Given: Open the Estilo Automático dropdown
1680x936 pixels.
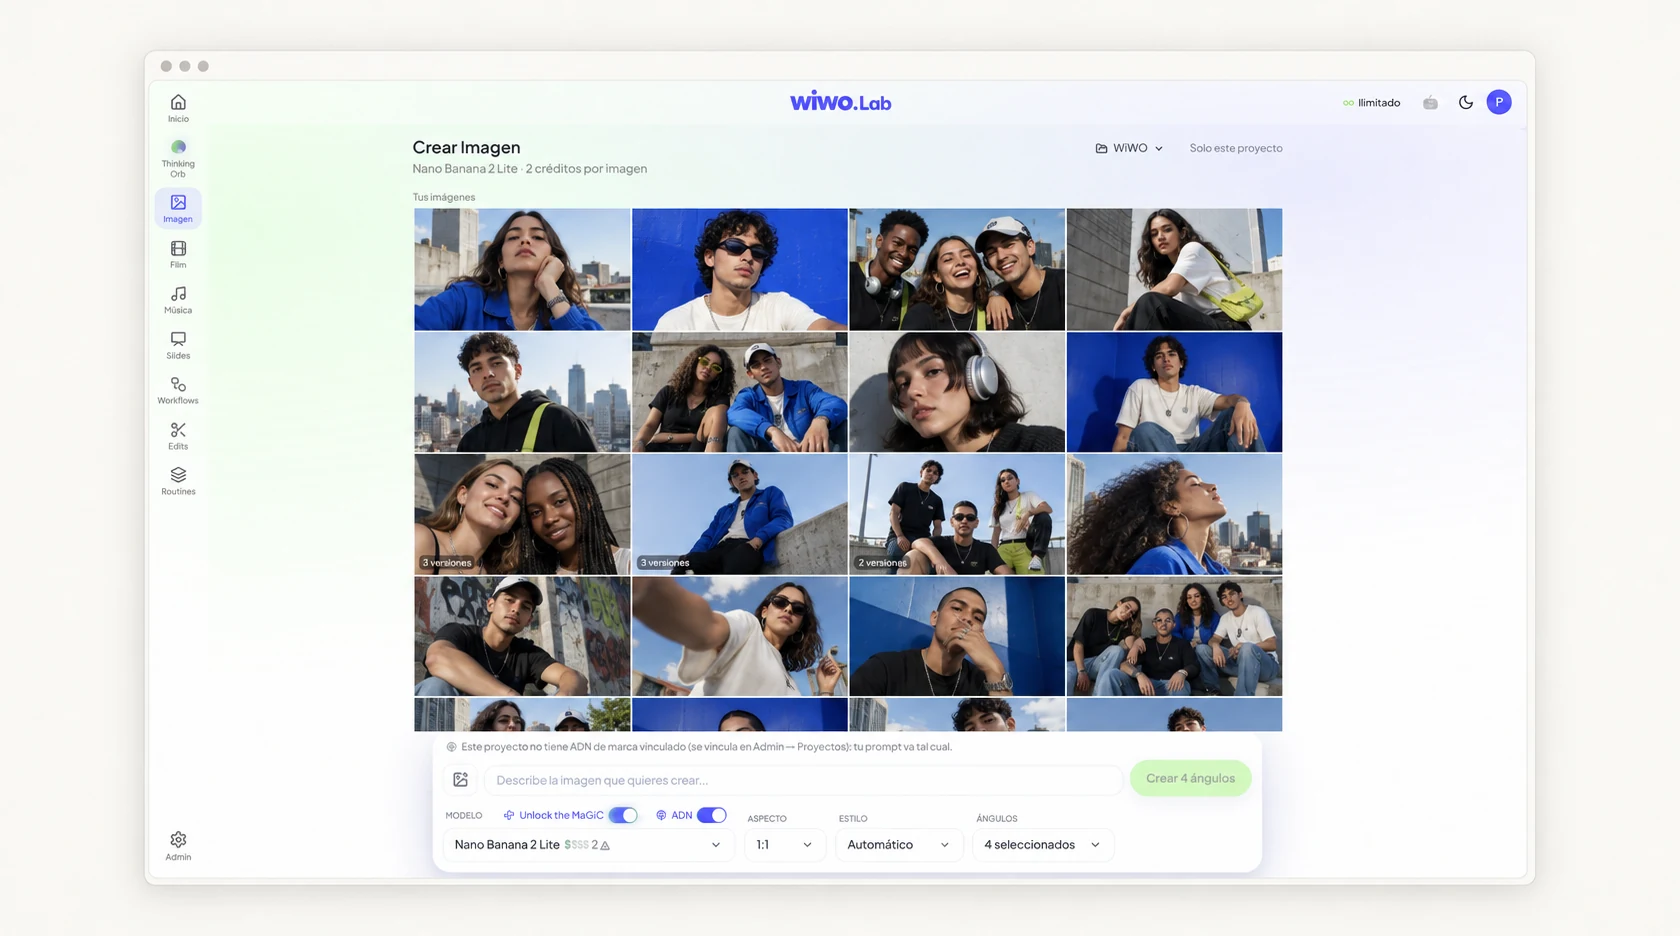Looking at the screenshot, I should [898, 845].
